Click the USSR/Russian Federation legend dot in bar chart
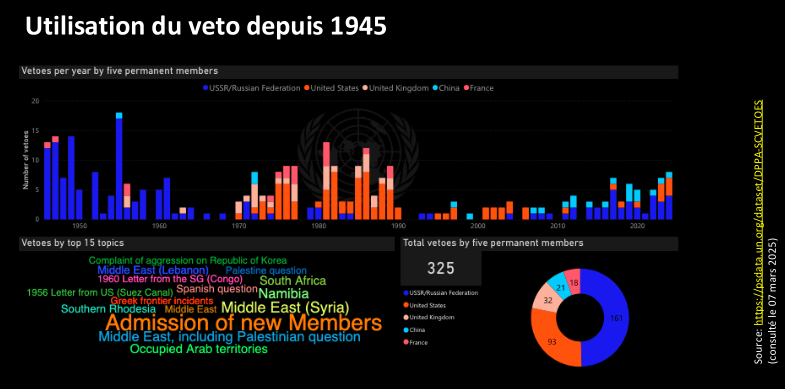This screenshot has width=785, height=389. pos(205,88)
